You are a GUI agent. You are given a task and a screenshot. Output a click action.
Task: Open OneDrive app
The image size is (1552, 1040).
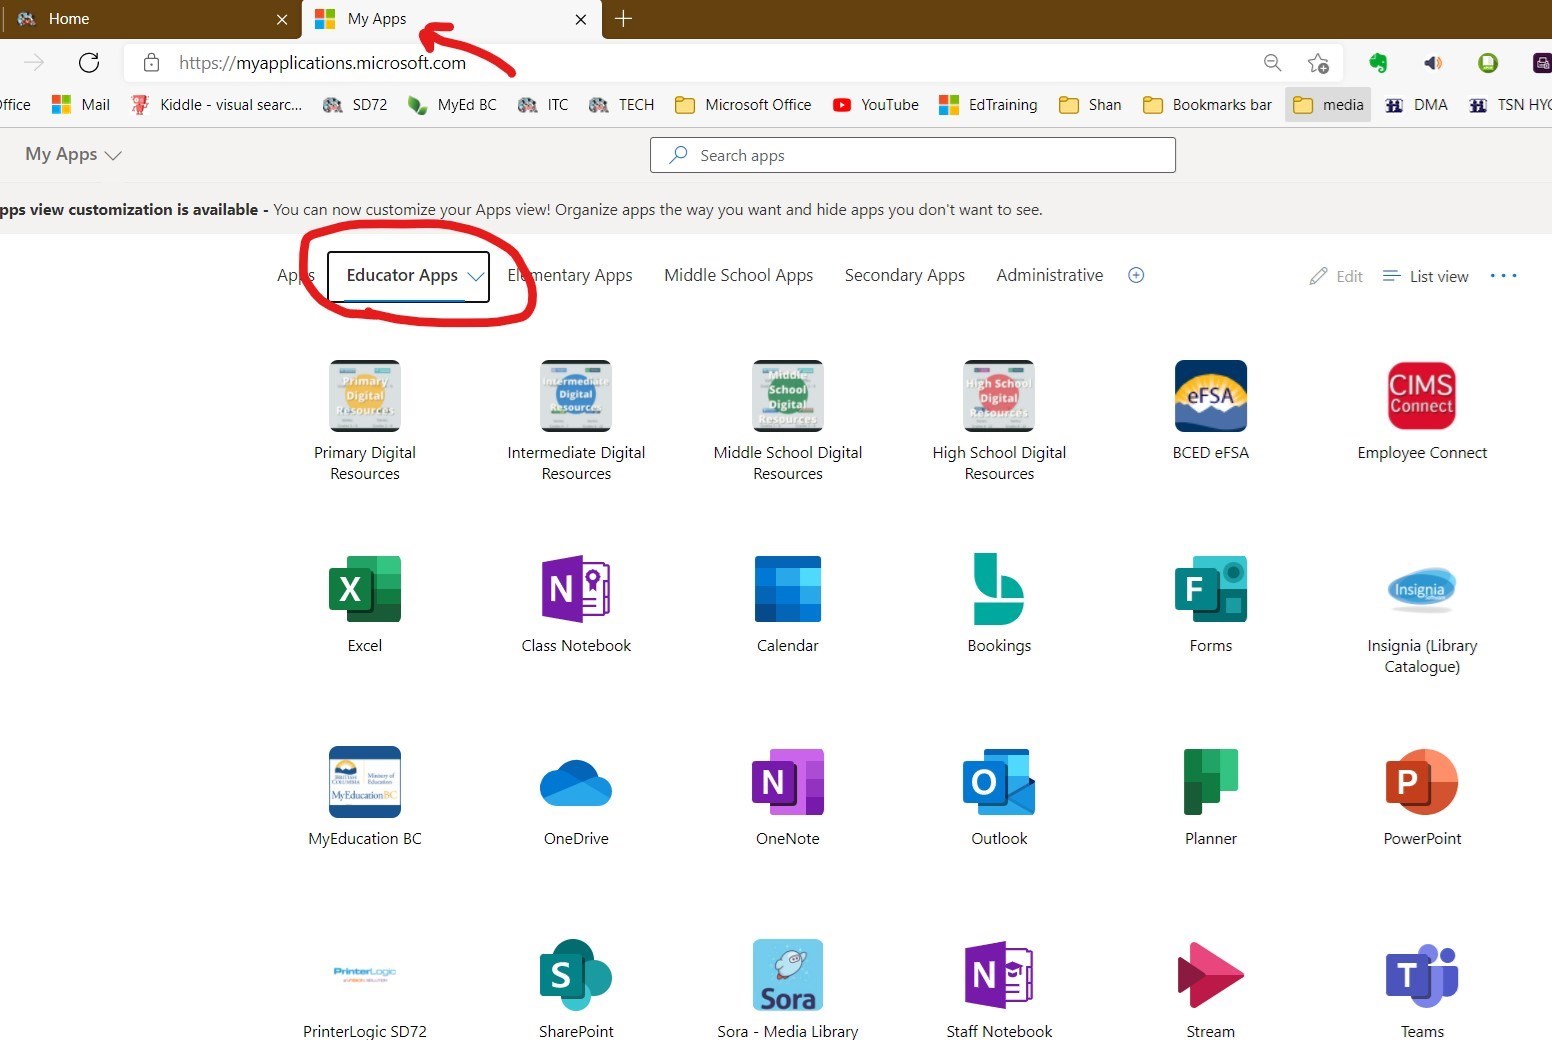pyautogui.click(x=576, y=782)
